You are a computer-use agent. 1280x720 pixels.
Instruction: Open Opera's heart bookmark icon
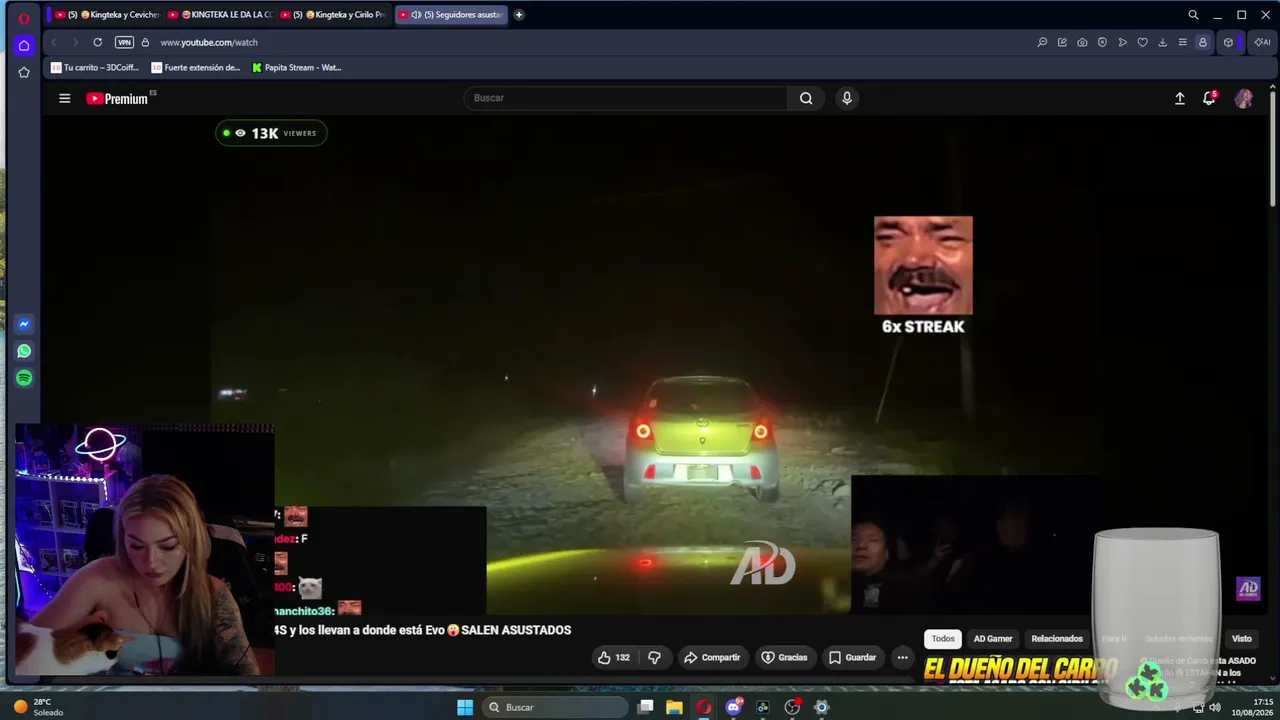point(1142,42)
